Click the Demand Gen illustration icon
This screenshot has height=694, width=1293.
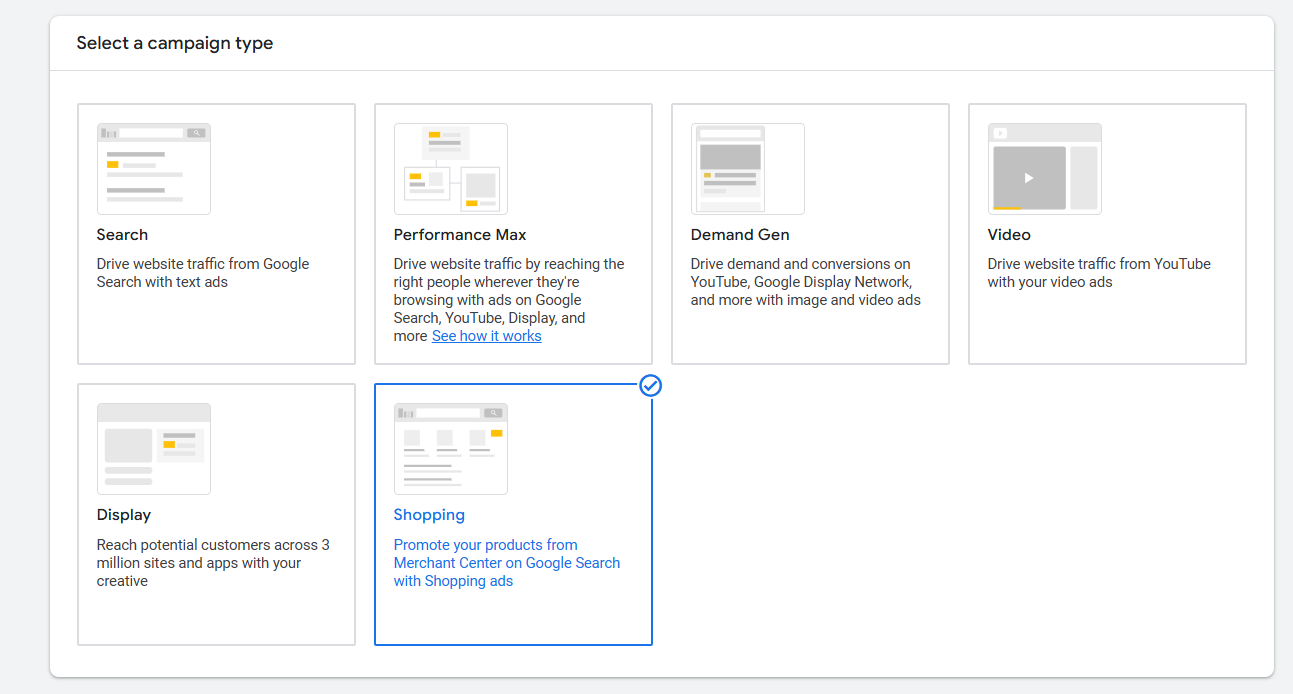coord(747,169)
